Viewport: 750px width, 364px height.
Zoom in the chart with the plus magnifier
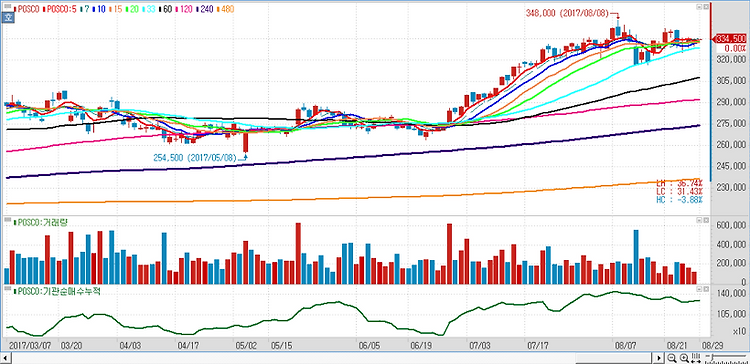coord(684,358)
